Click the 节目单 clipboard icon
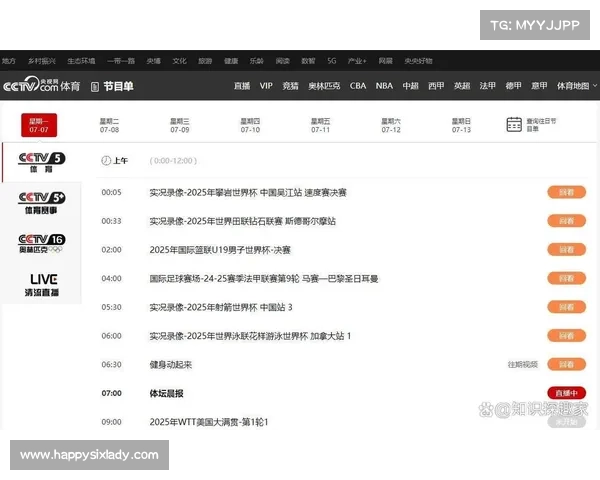Image resolution: width=600 pixels, height=480 pixels. click(x=95, y=87)
